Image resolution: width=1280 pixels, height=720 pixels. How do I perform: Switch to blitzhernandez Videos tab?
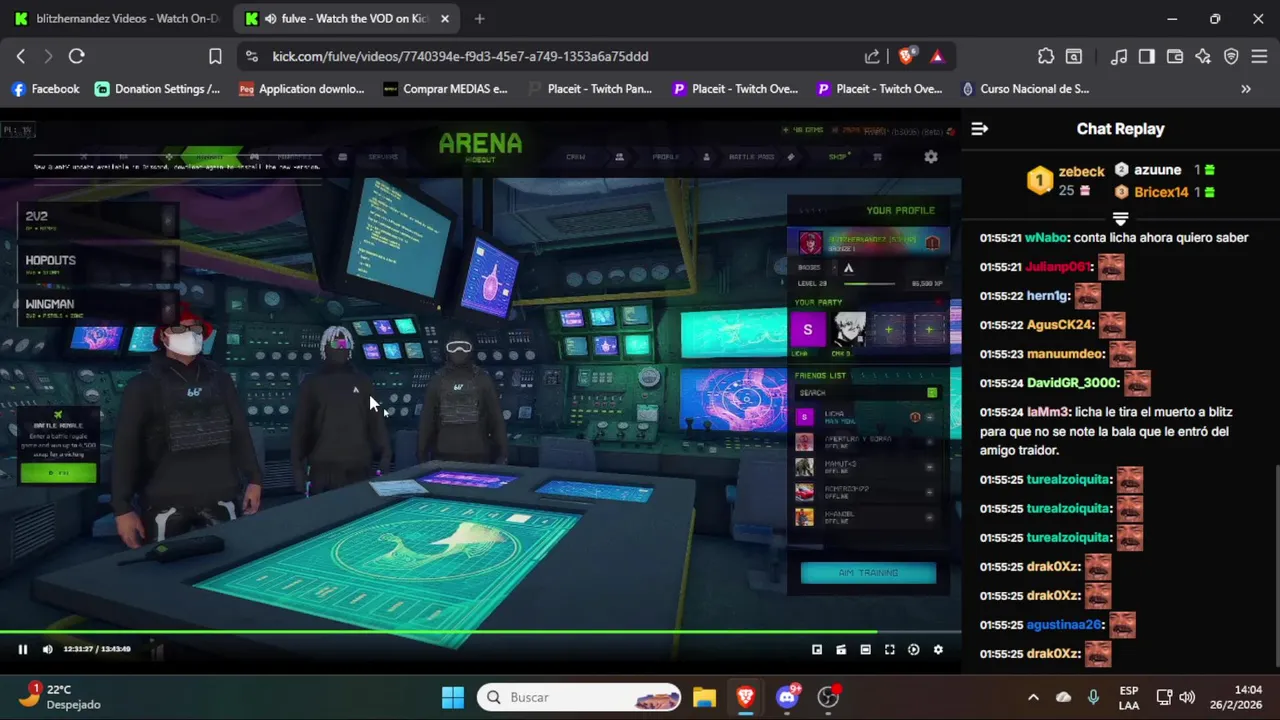tap(116, 18)
